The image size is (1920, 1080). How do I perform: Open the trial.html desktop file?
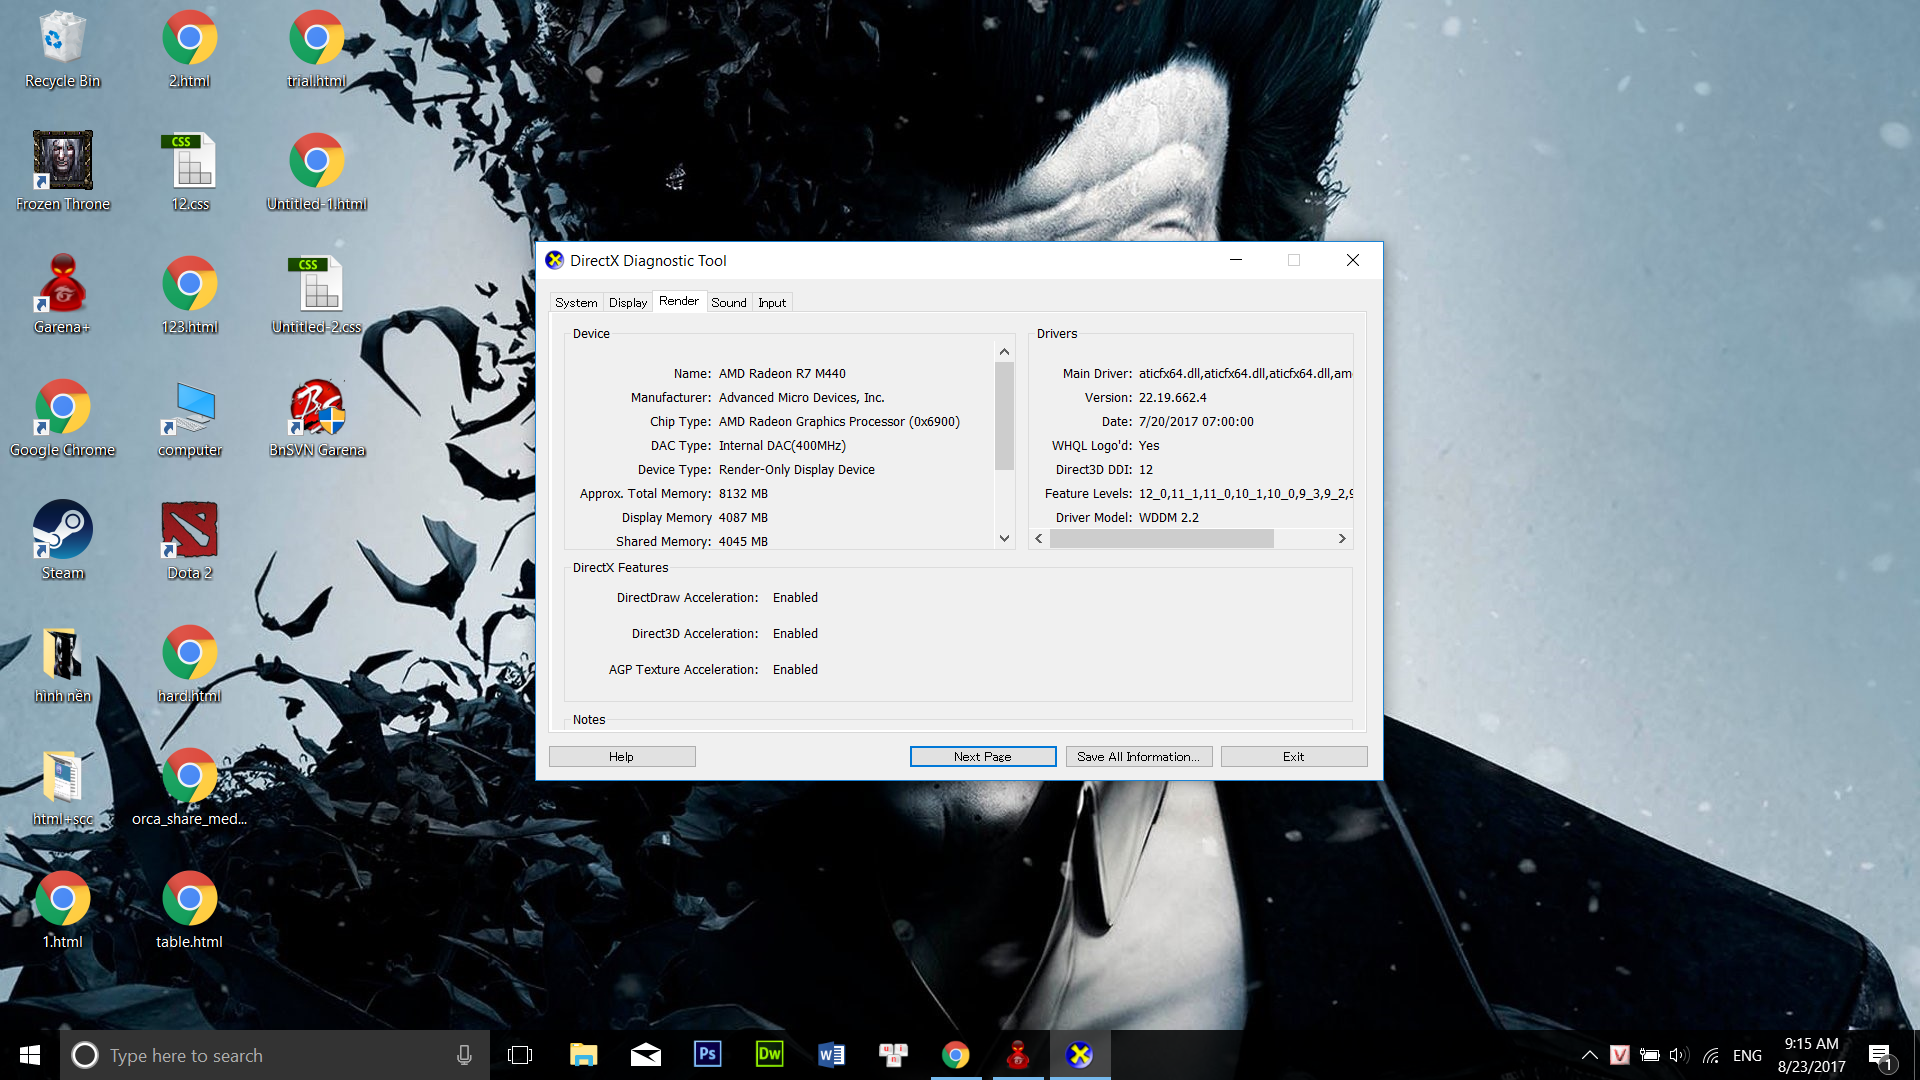(x=316, y=50)
